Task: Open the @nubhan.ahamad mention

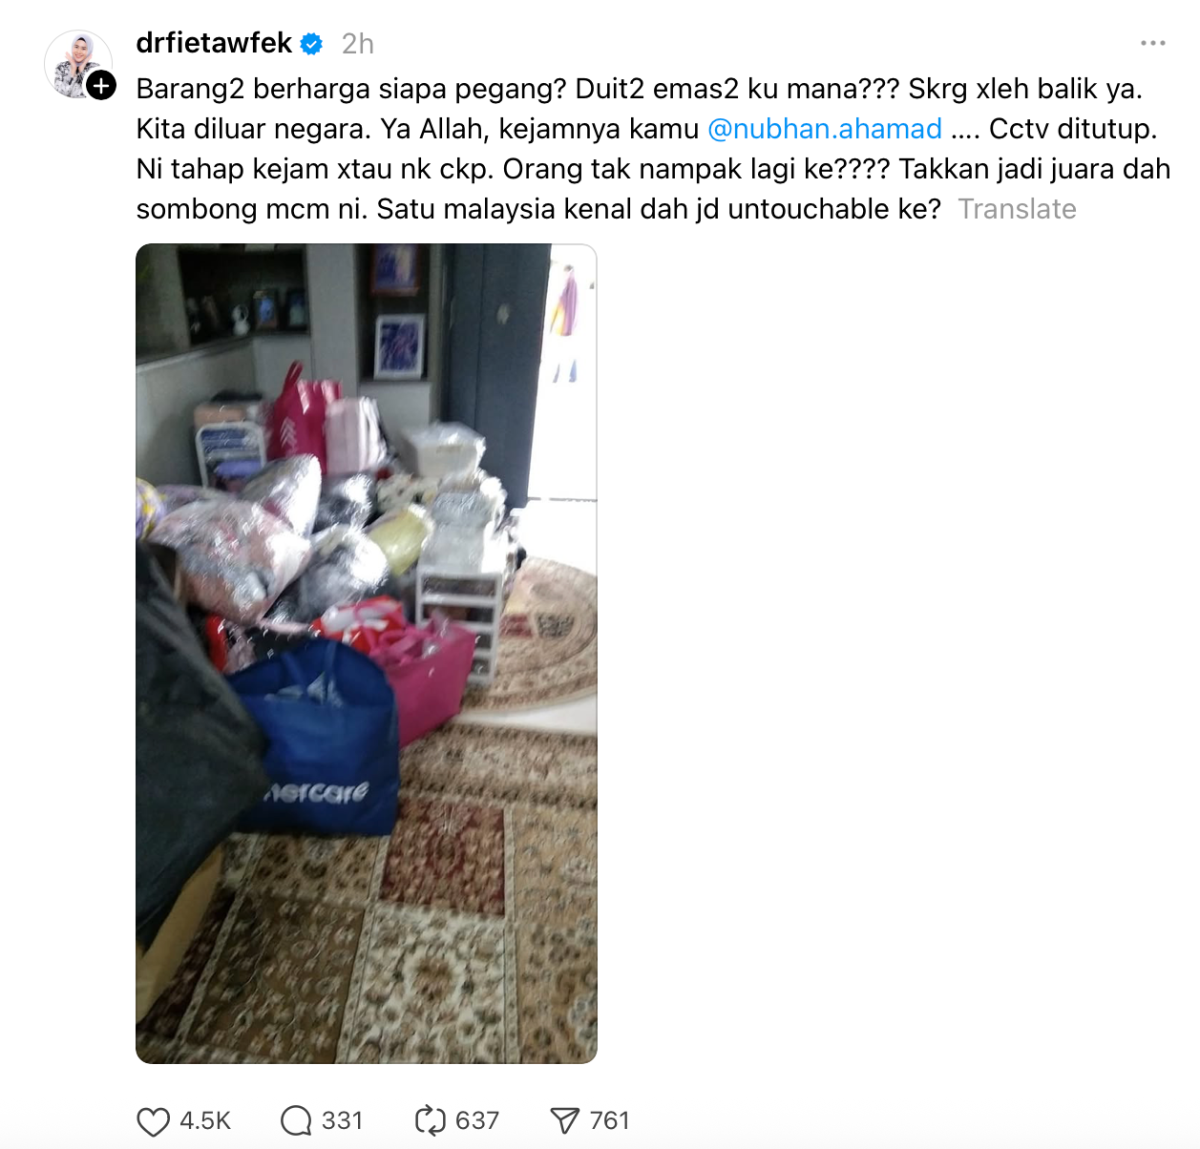Action: click(825, 129)
